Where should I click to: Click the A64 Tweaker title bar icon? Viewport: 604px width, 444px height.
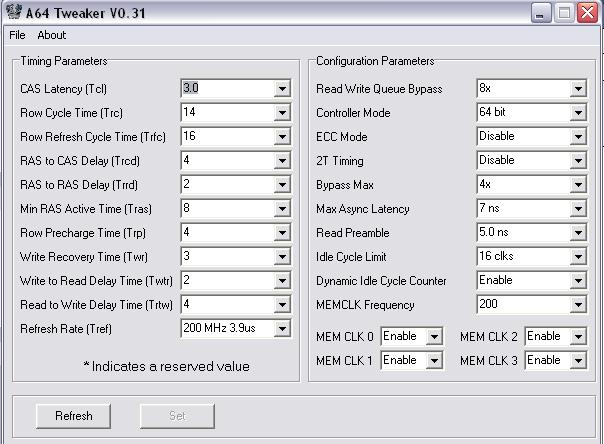point(13,13)
